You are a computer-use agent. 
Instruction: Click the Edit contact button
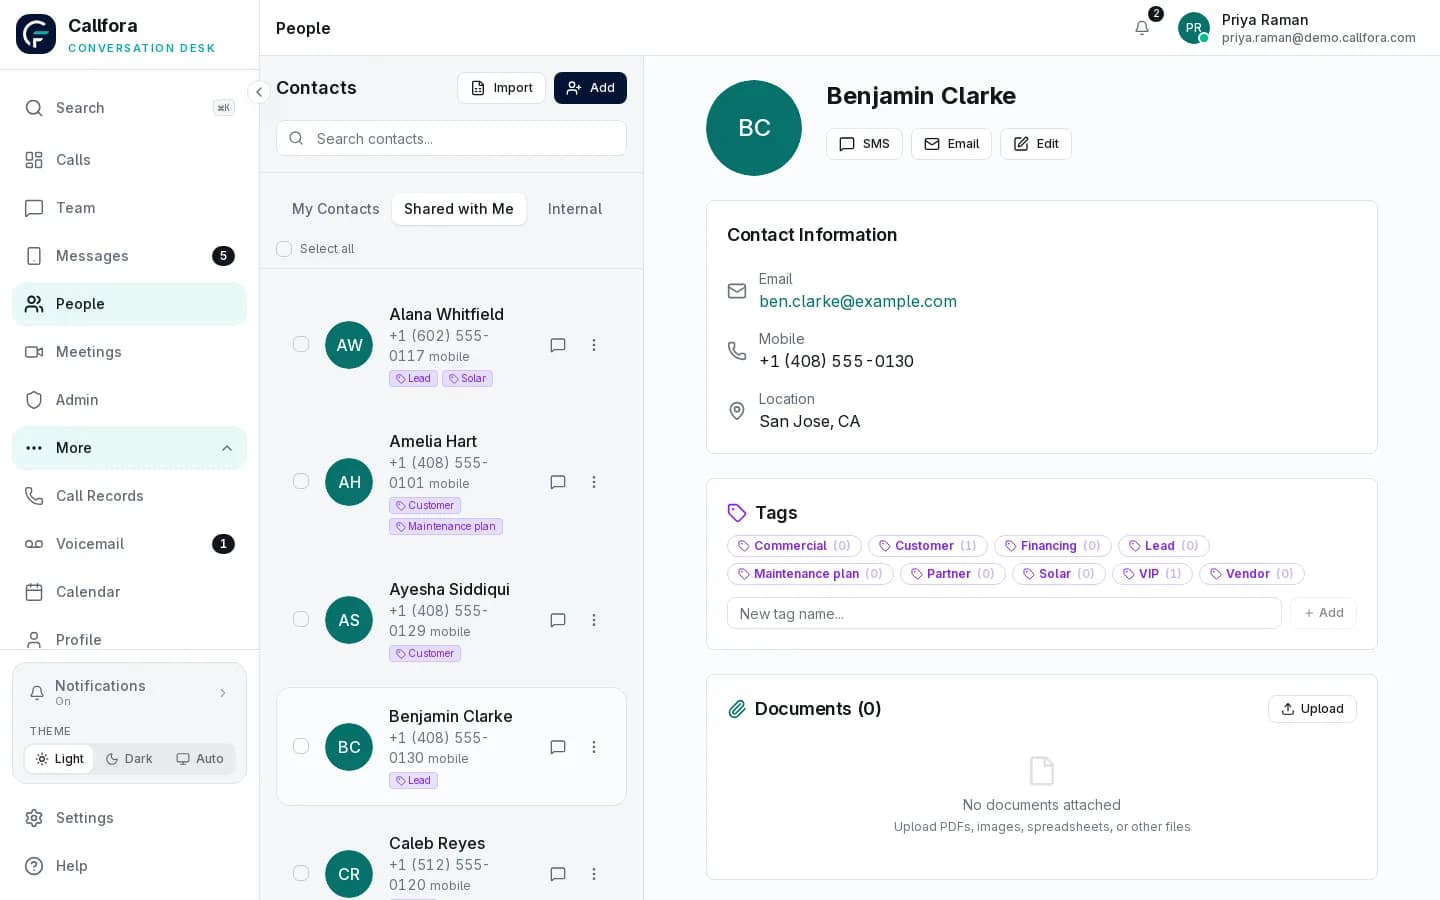pyautogui.click(x=1036, y=144)
